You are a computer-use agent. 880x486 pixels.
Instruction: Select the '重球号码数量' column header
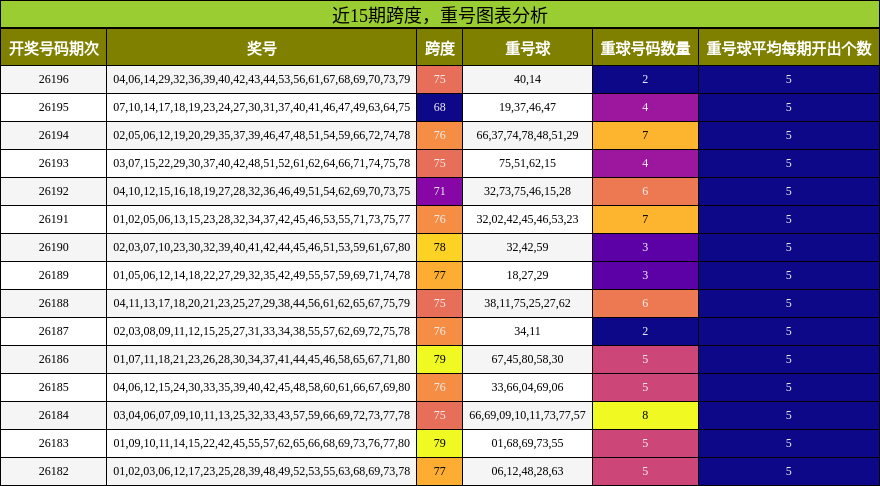pyautogui.click(x=645, y=48)
